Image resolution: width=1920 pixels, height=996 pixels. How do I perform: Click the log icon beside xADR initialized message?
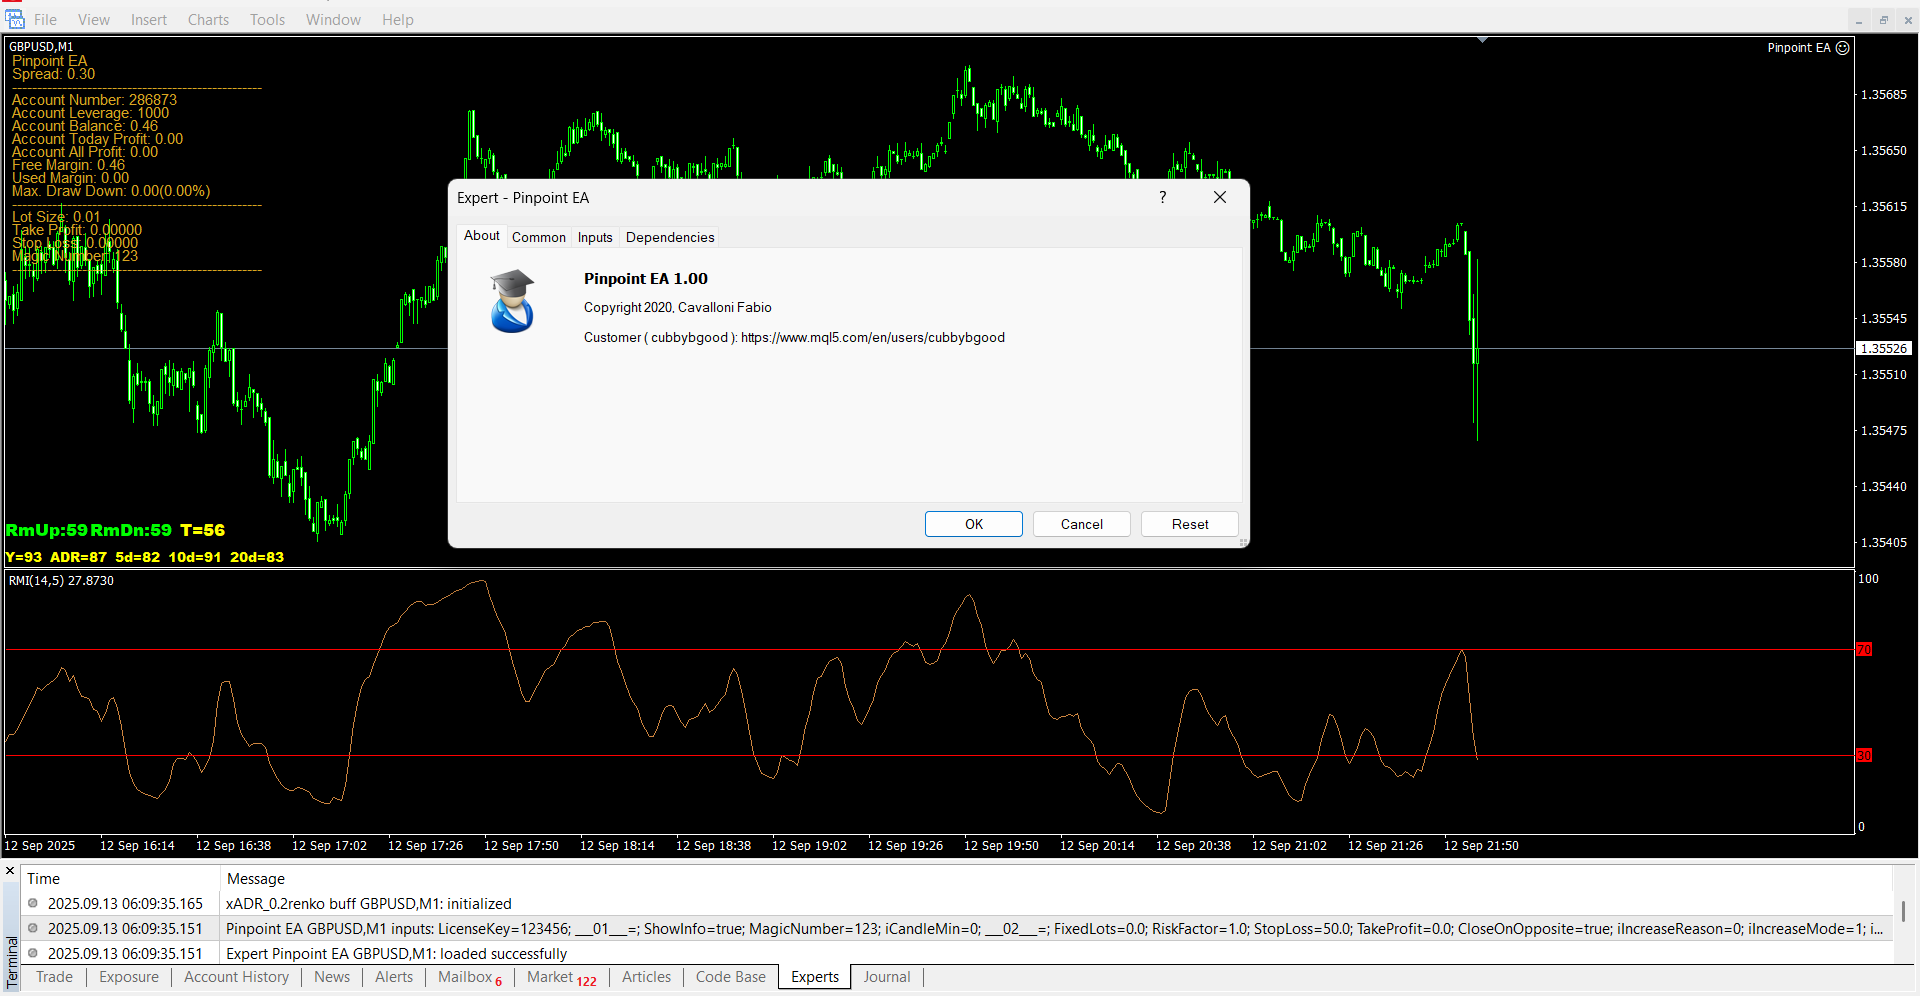(x=33, y=903)
